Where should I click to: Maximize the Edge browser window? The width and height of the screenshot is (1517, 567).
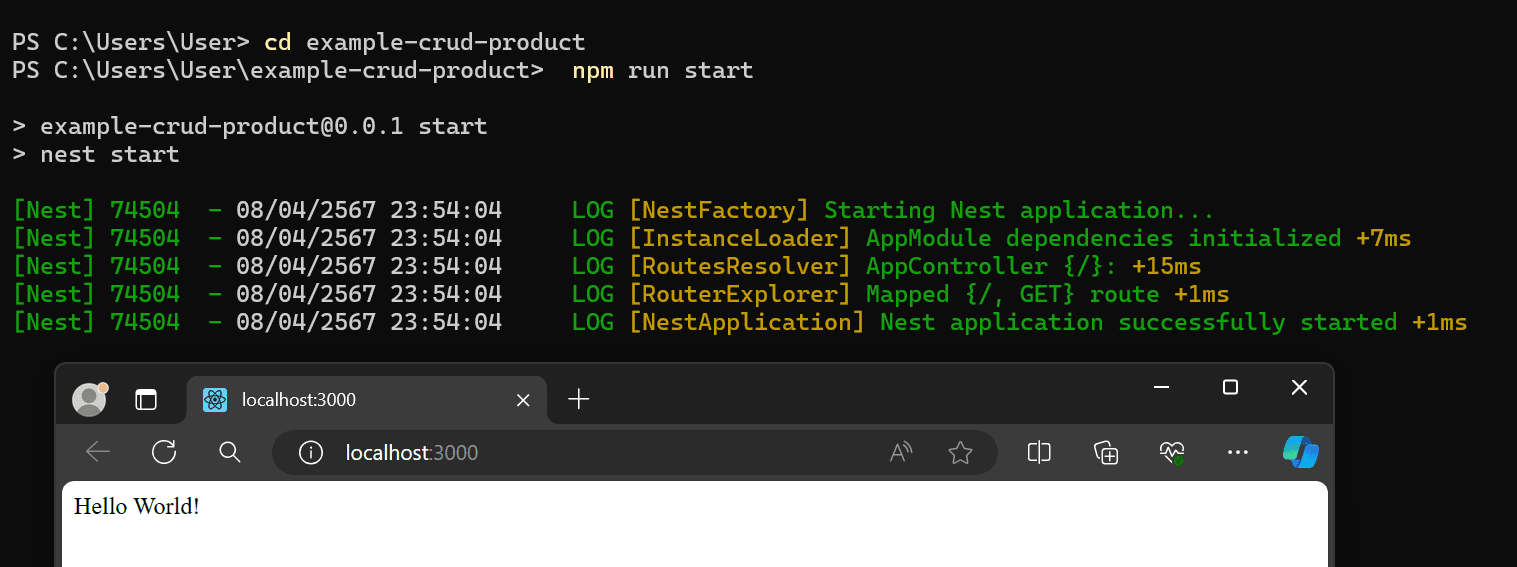click(1231, 387)
